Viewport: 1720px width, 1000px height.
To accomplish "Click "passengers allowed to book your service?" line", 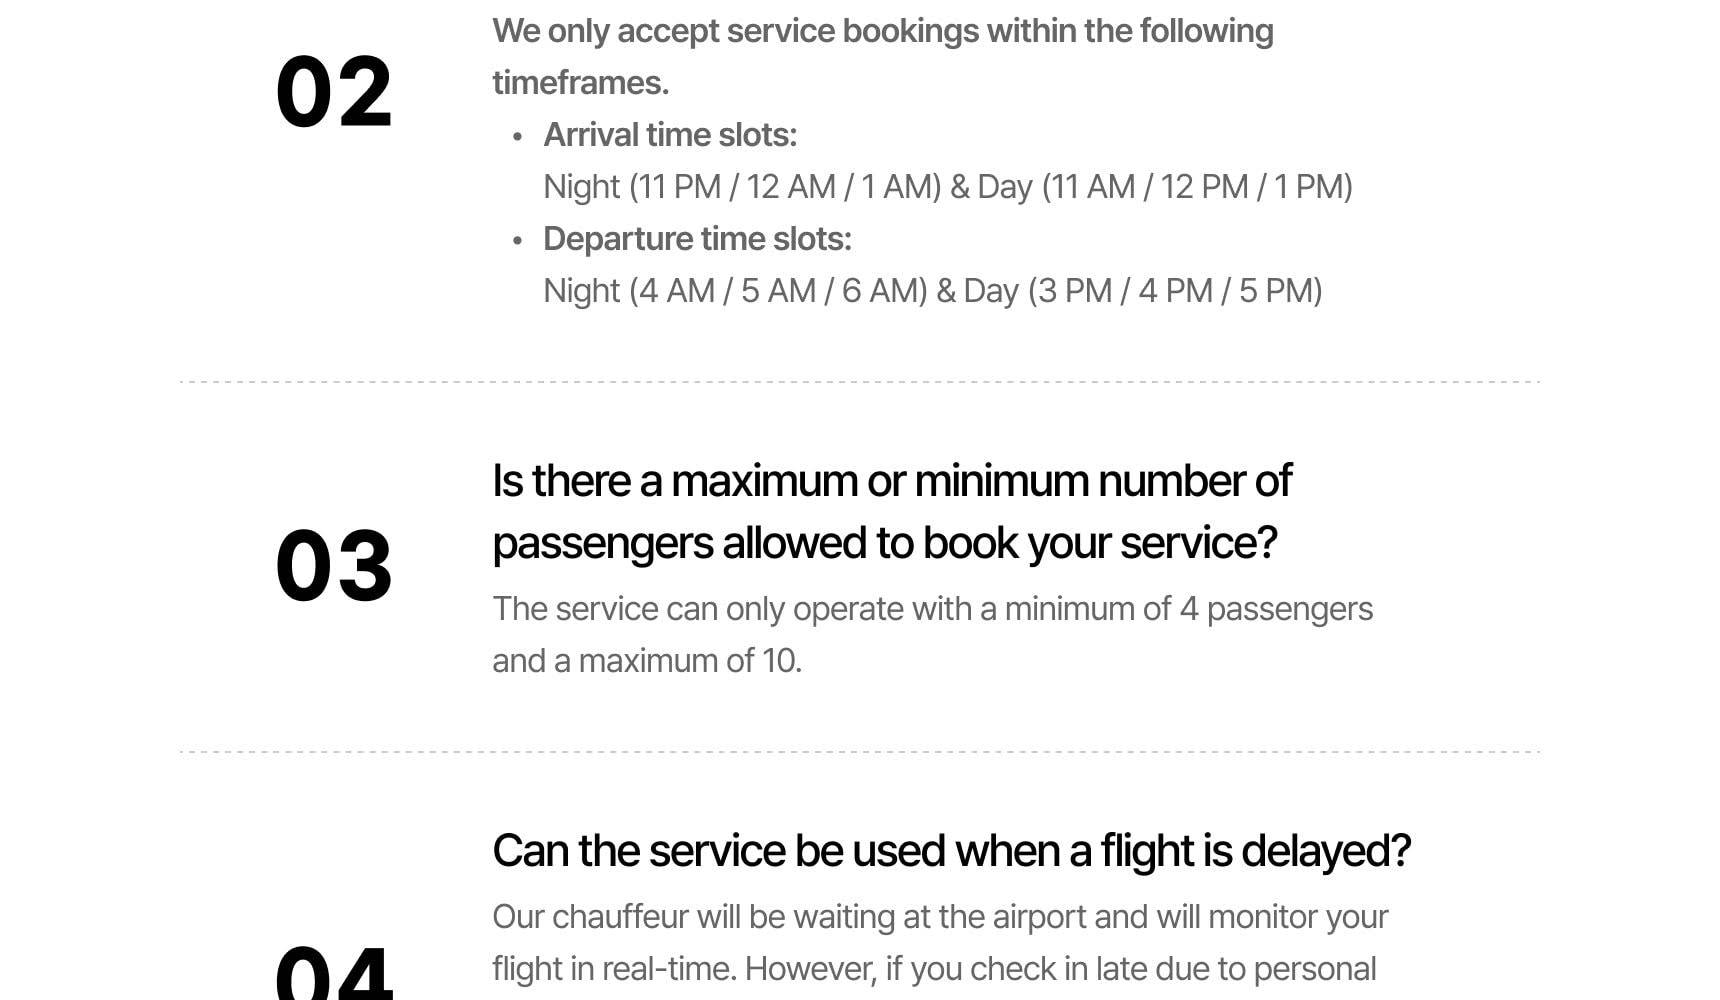I will click(884, 544).
